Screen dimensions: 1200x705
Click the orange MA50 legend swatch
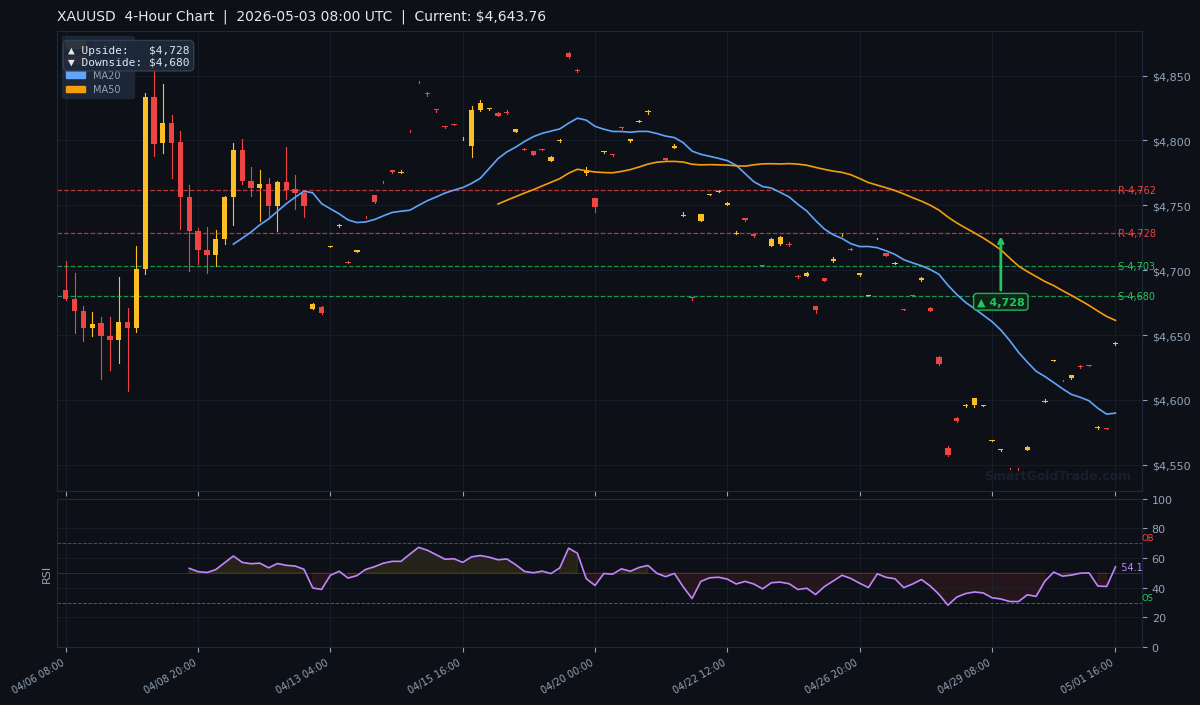click(x=76, y=89)
